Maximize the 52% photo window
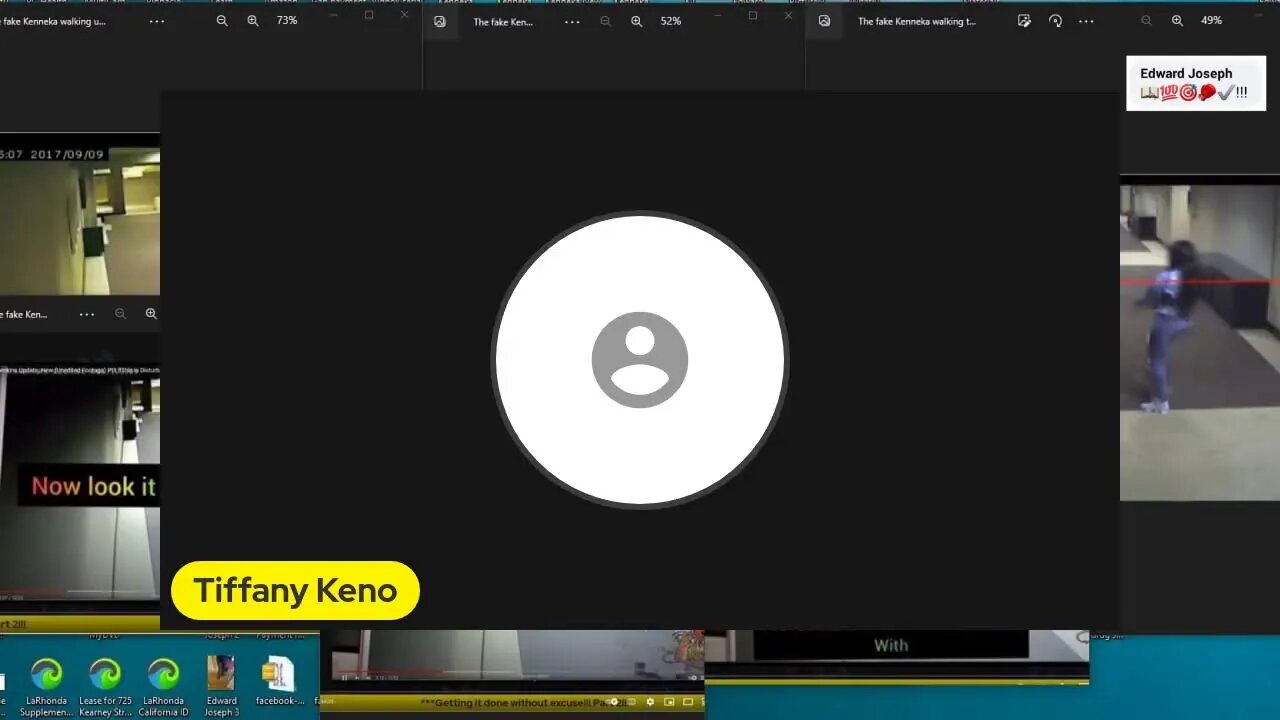1280x720 pixels. (753, 16)
